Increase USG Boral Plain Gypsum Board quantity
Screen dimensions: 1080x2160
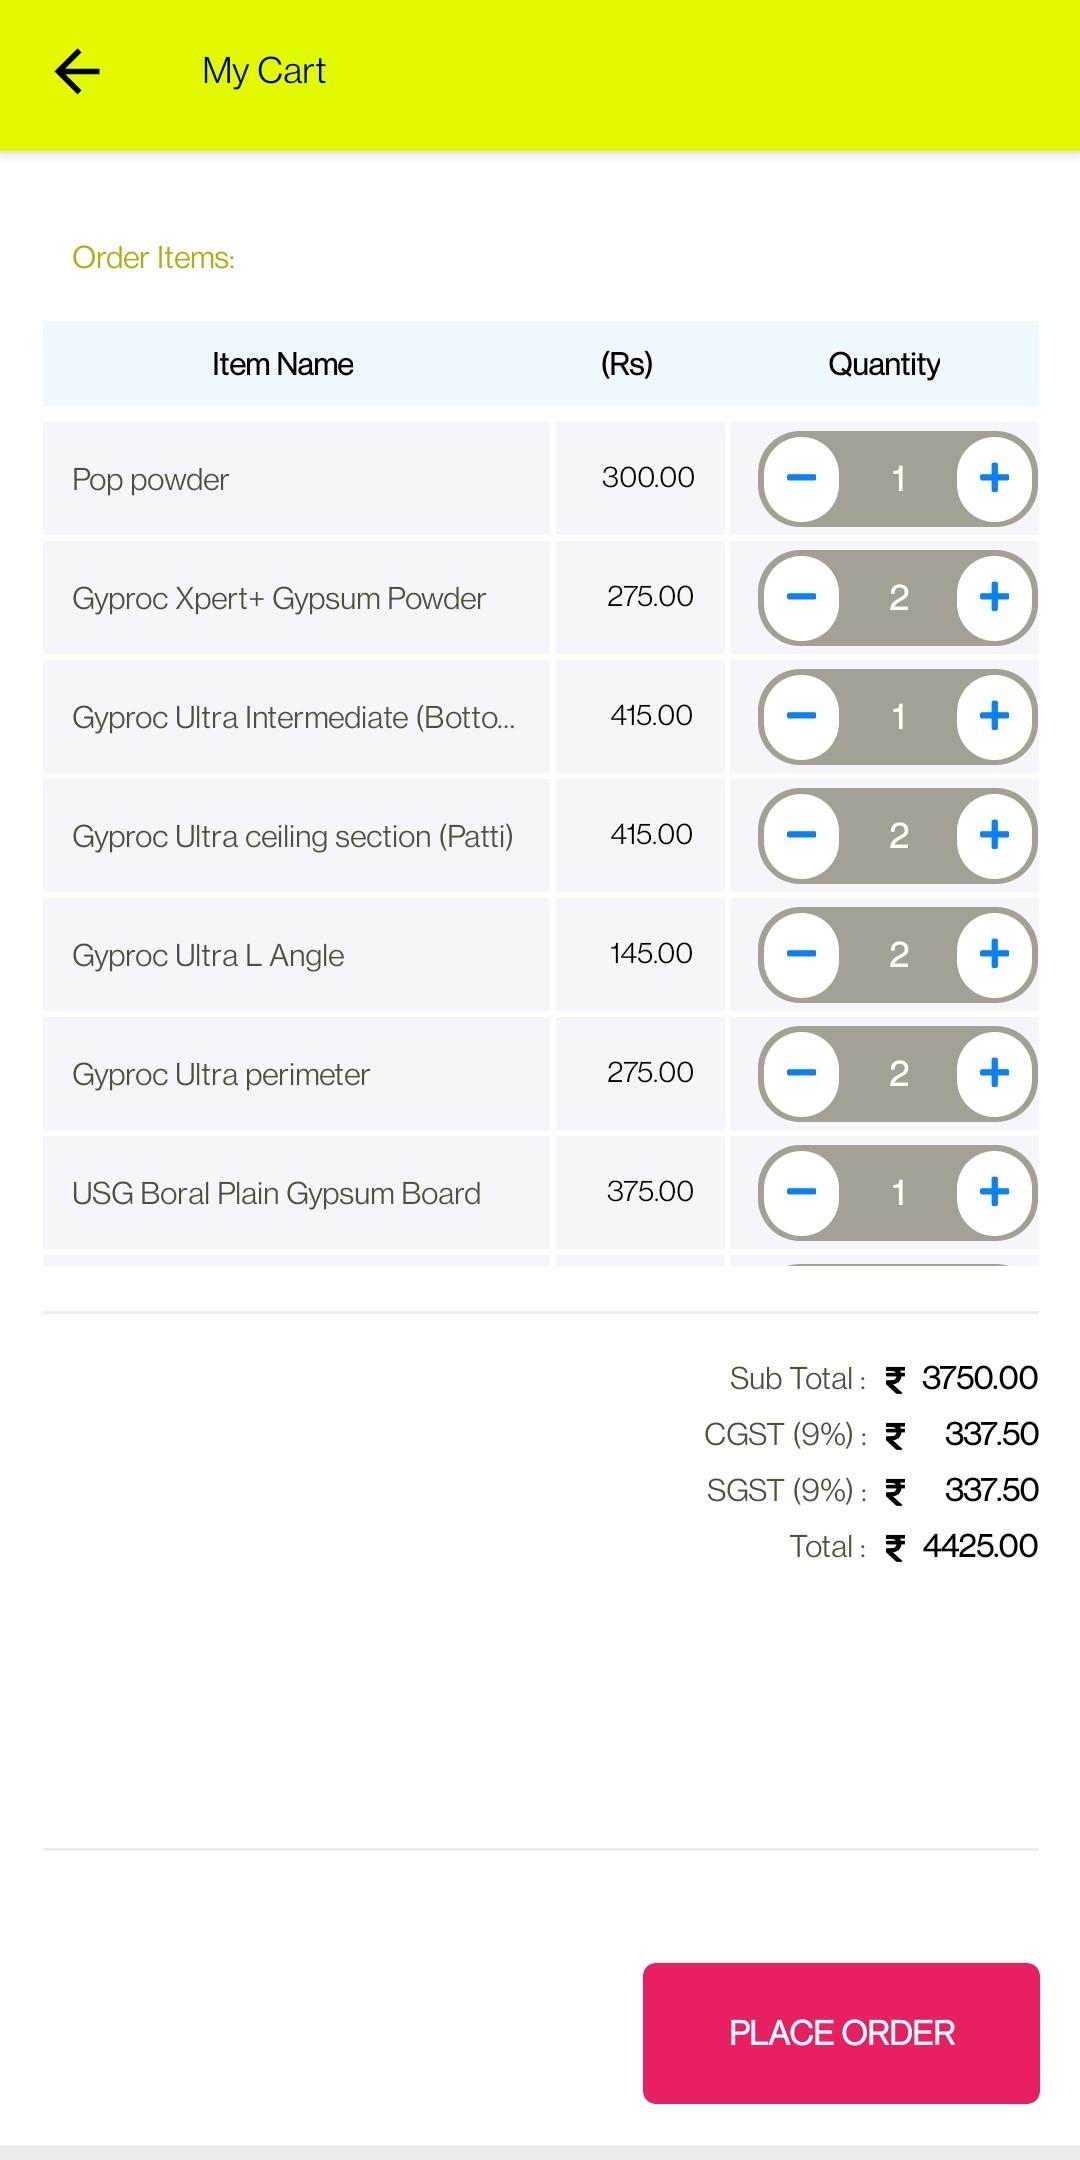(x=994, y=1192)
